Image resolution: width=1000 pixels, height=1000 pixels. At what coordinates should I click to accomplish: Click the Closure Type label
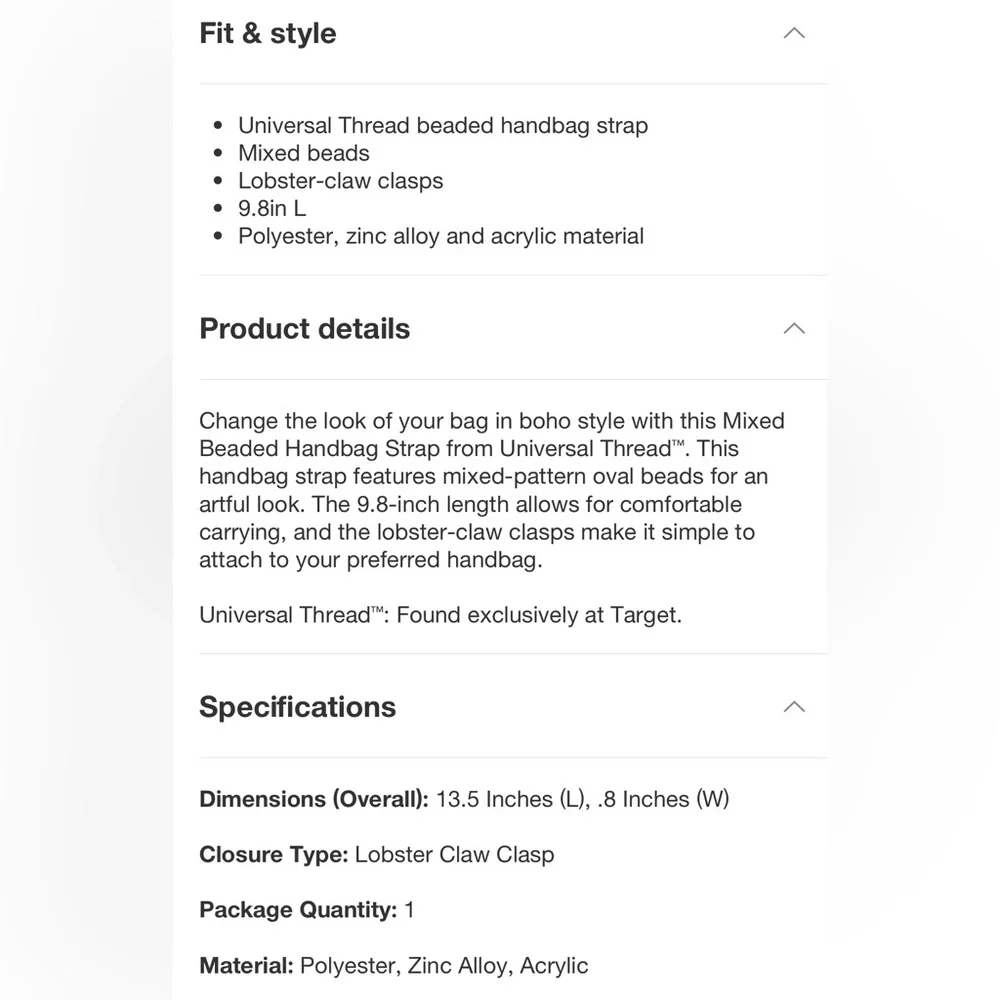tap(273, 854)
